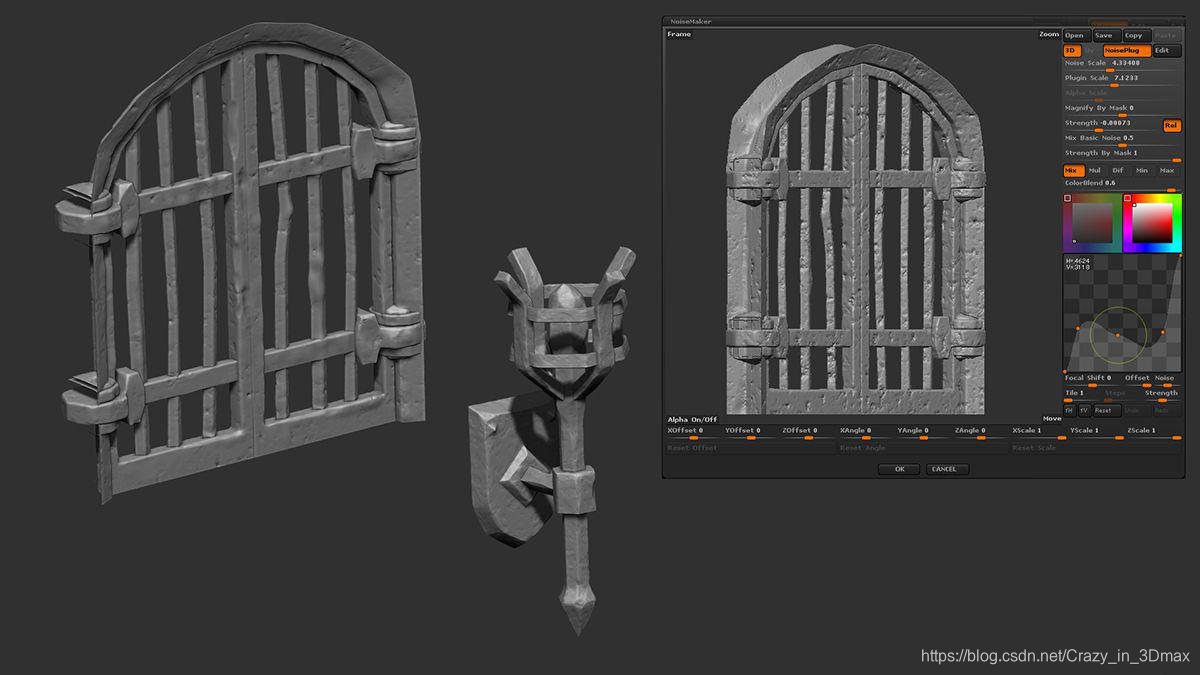This screenshot has width=1200, height=675.
Task: Toggle the 3D noise mode button
Action: (1072, 50)
